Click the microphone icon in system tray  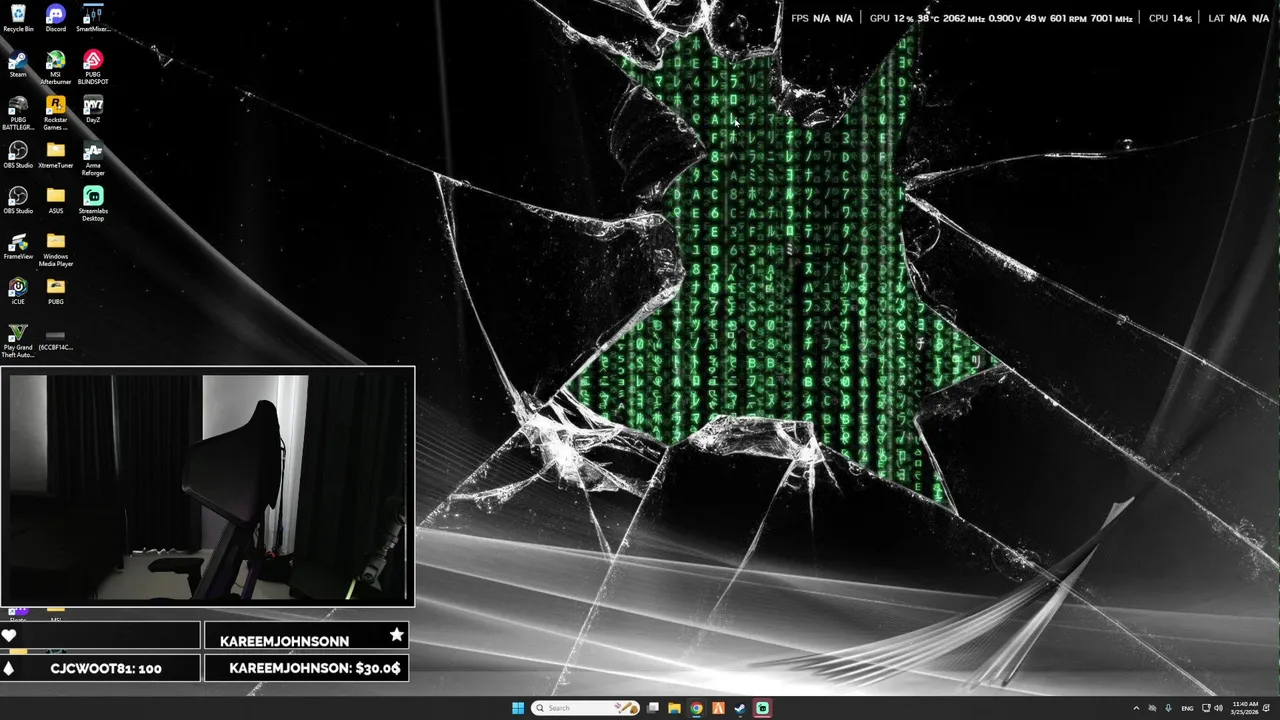(1168, 708)
